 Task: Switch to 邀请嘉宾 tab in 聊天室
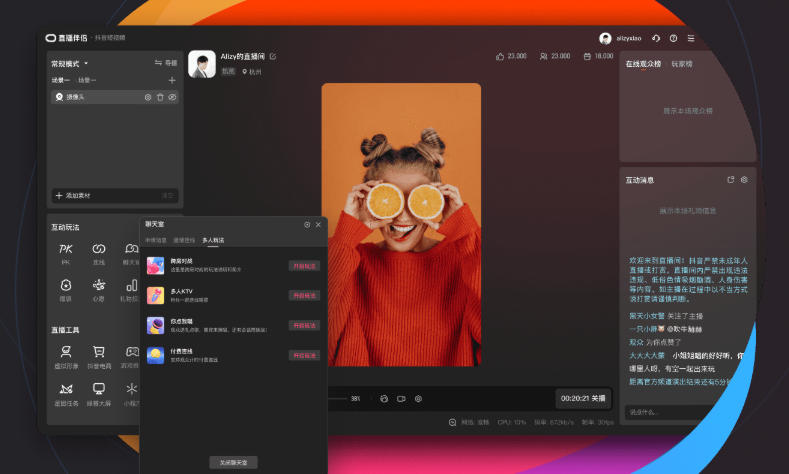click(184, 241)
